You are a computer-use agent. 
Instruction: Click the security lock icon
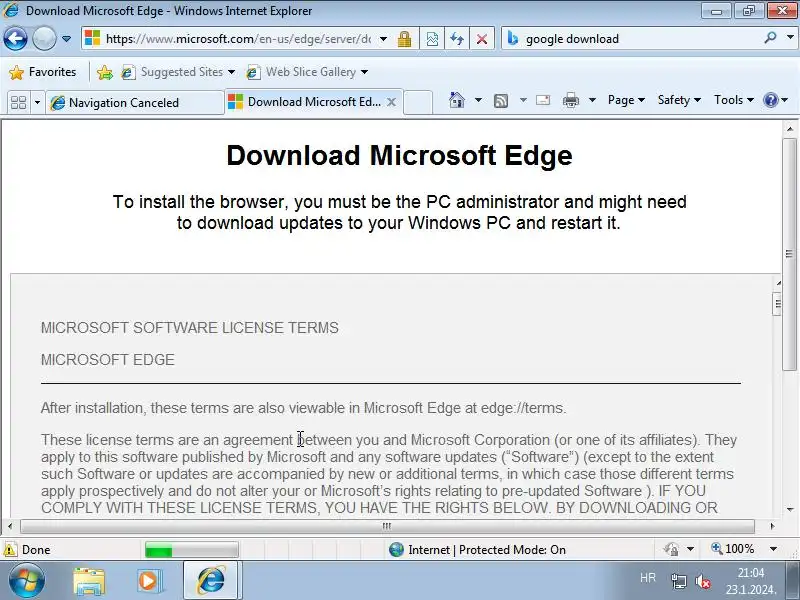(x=404, y=39)
